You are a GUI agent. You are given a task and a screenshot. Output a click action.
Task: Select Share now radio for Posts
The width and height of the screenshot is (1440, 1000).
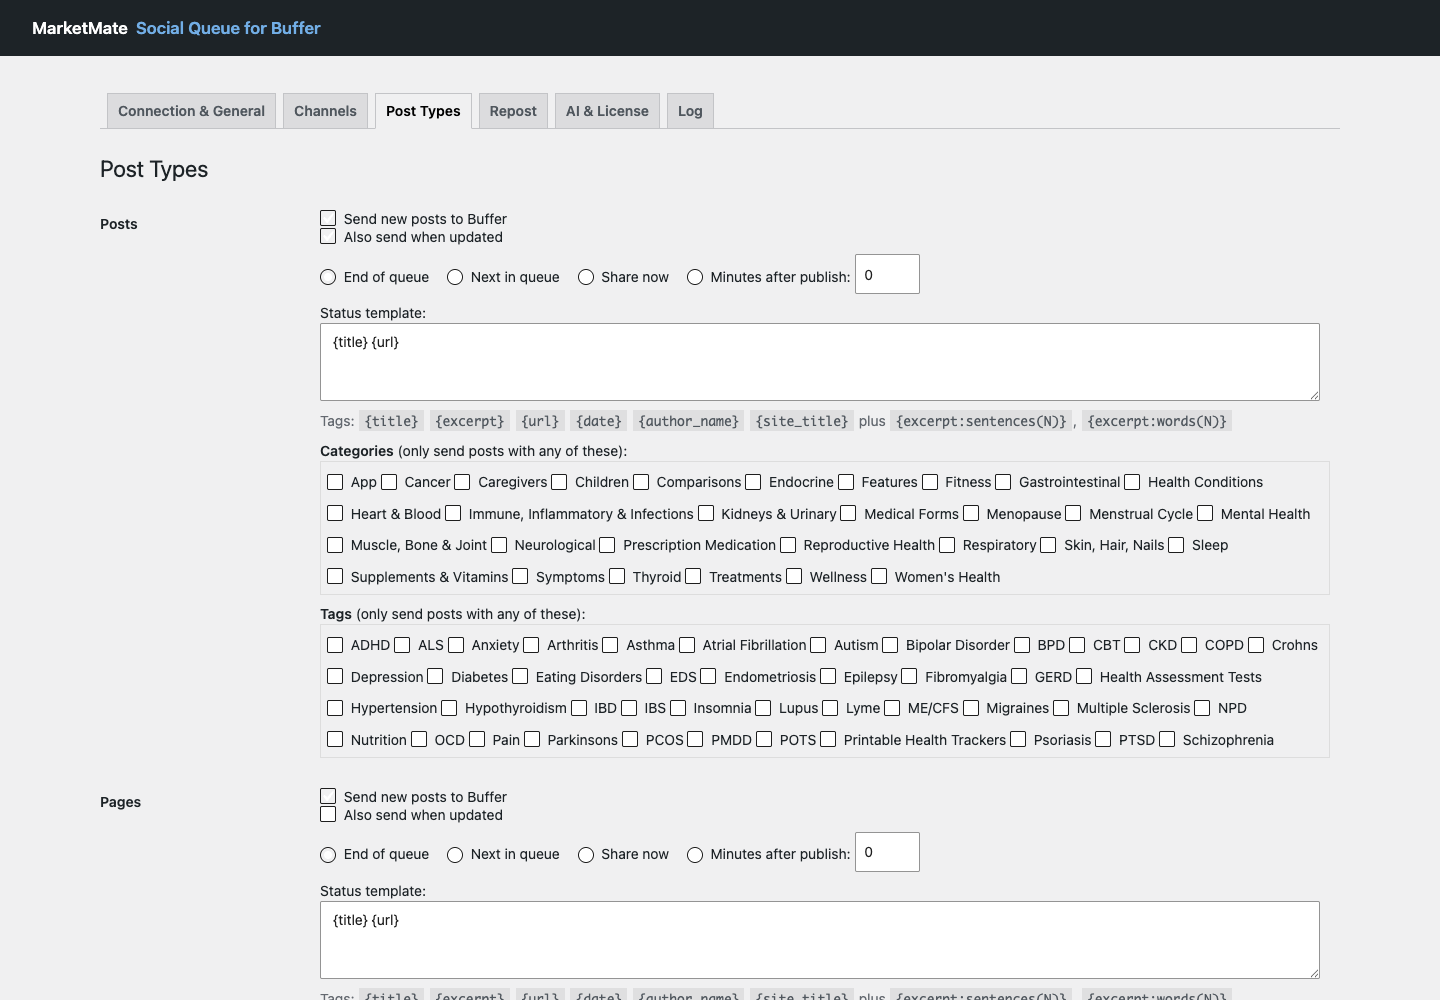[586, 277]
